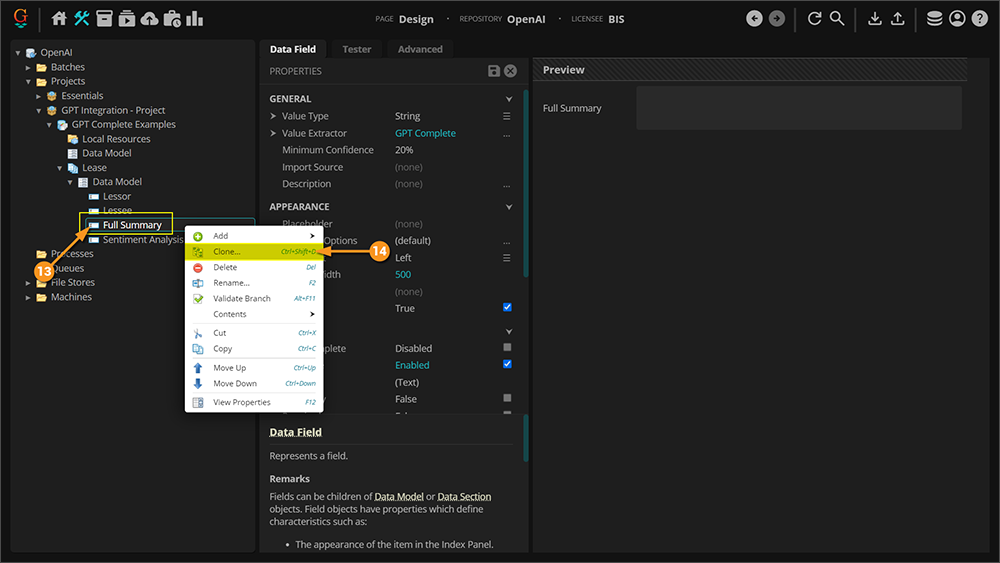Click the bar chart stats icon
The width and height of the screenshot is (1000, 563).
pyautogui.click(x=194, y=19)
